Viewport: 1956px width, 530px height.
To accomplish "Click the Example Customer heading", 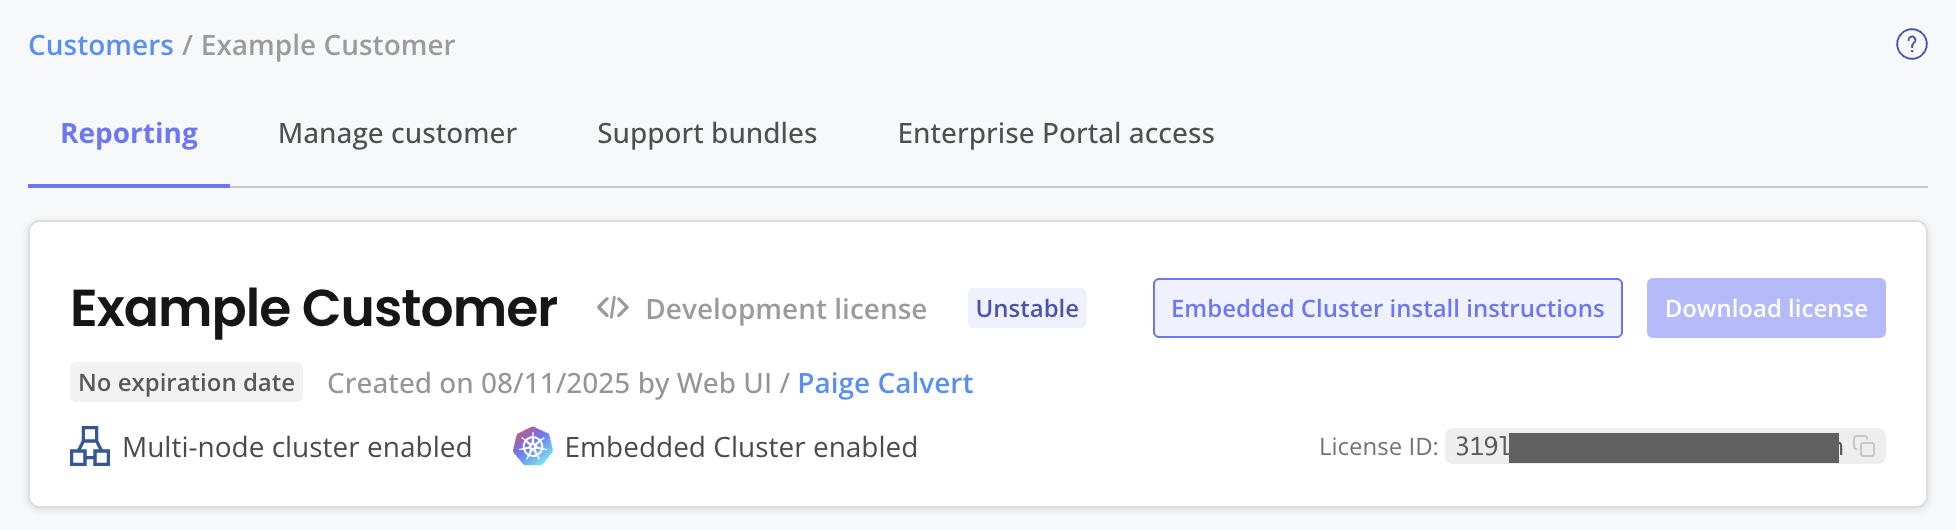I will [313, 308].
